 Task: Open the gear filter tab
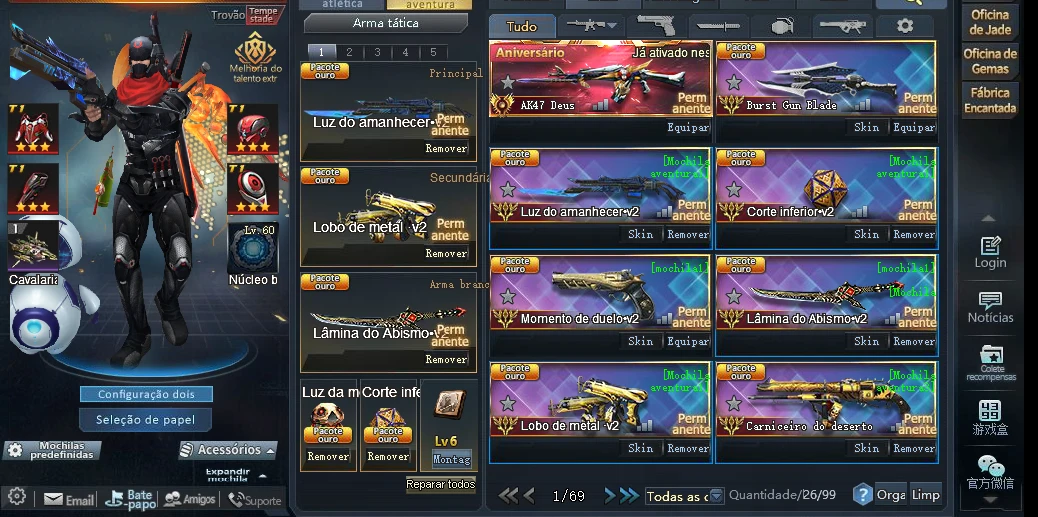905,26
